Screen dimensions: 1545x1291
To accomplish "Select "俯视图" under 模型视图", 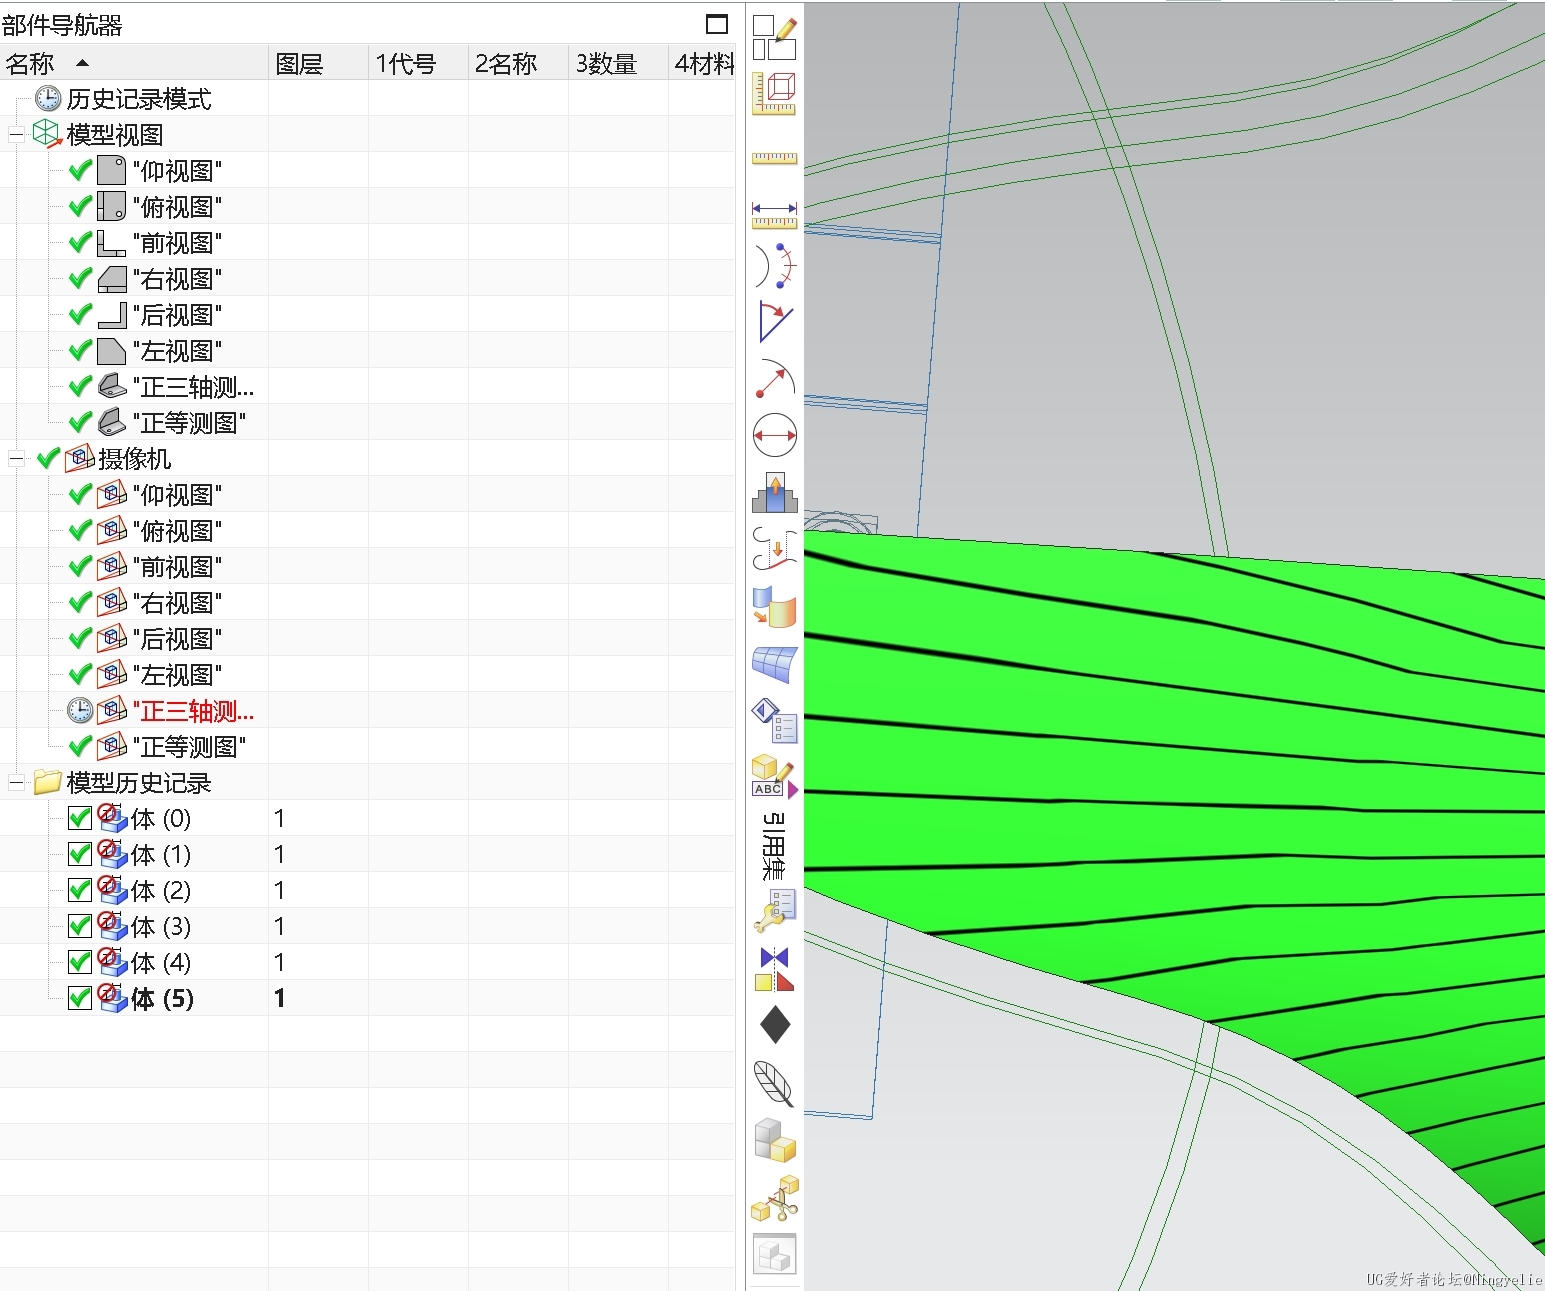I will [x=177, y=207].
